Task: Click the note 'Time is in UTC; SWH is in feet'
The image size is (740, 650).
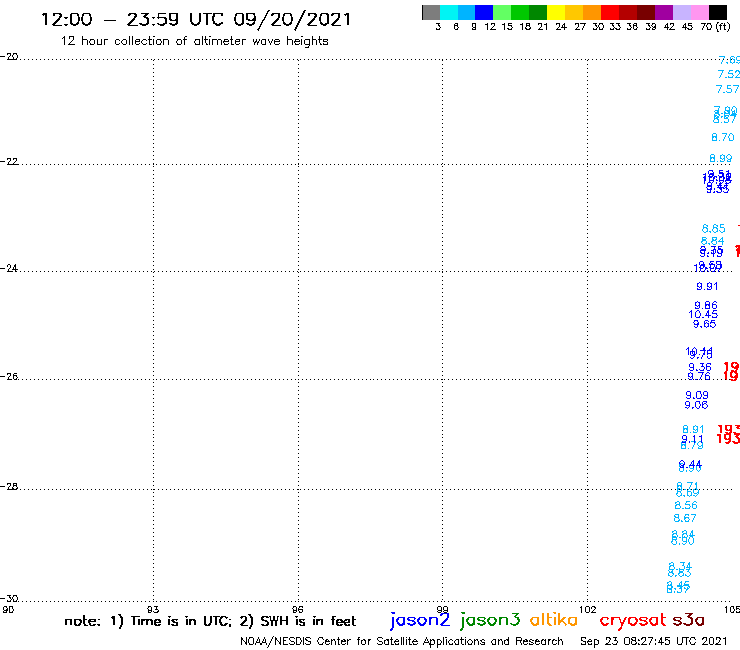Action: pos(210,621)
